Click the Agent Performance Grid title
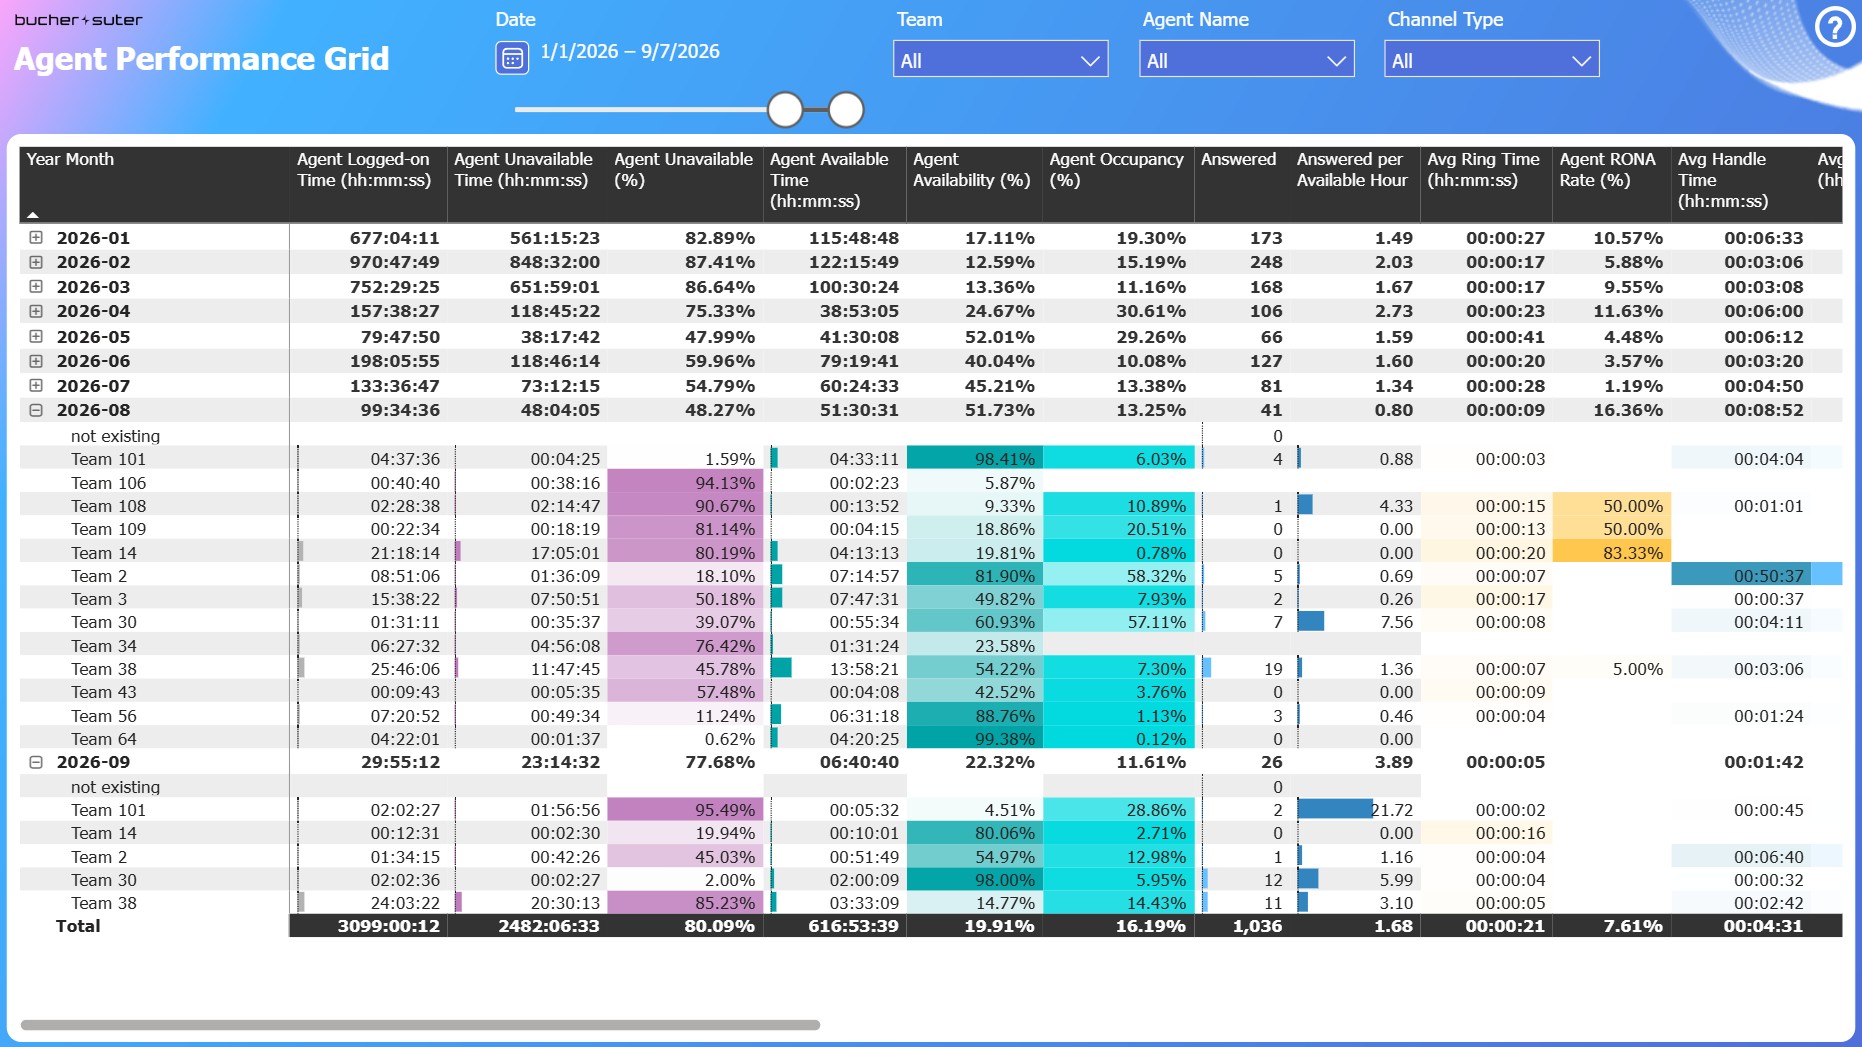Image resolution: width=1862 pixels, height=1047 pixels. 201,59
